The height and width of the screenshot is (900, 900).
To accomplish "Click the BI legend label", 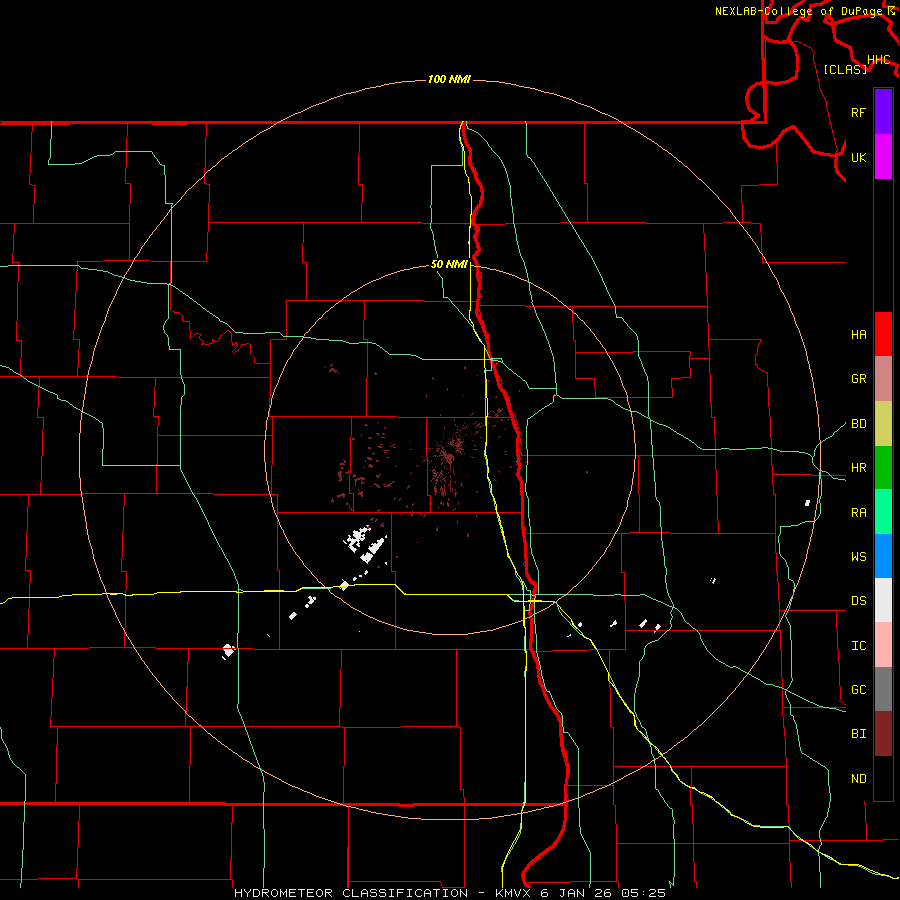I will (x=858, y=734).
